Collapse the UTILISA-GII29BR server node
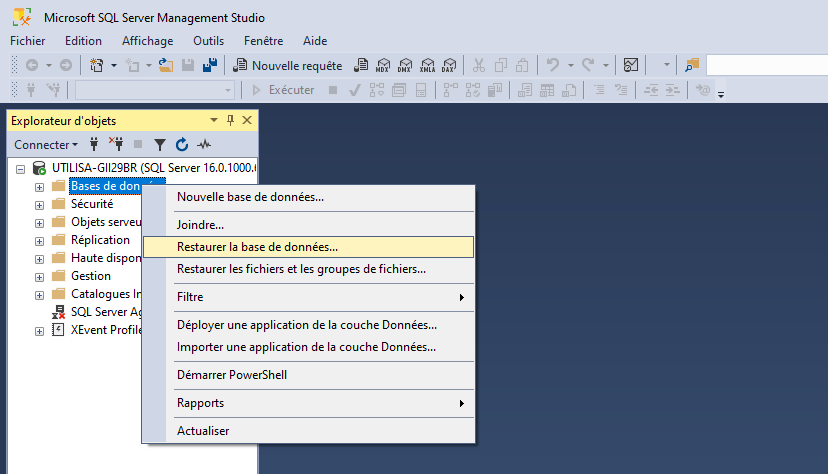828x474 pixels. (21, 169)
